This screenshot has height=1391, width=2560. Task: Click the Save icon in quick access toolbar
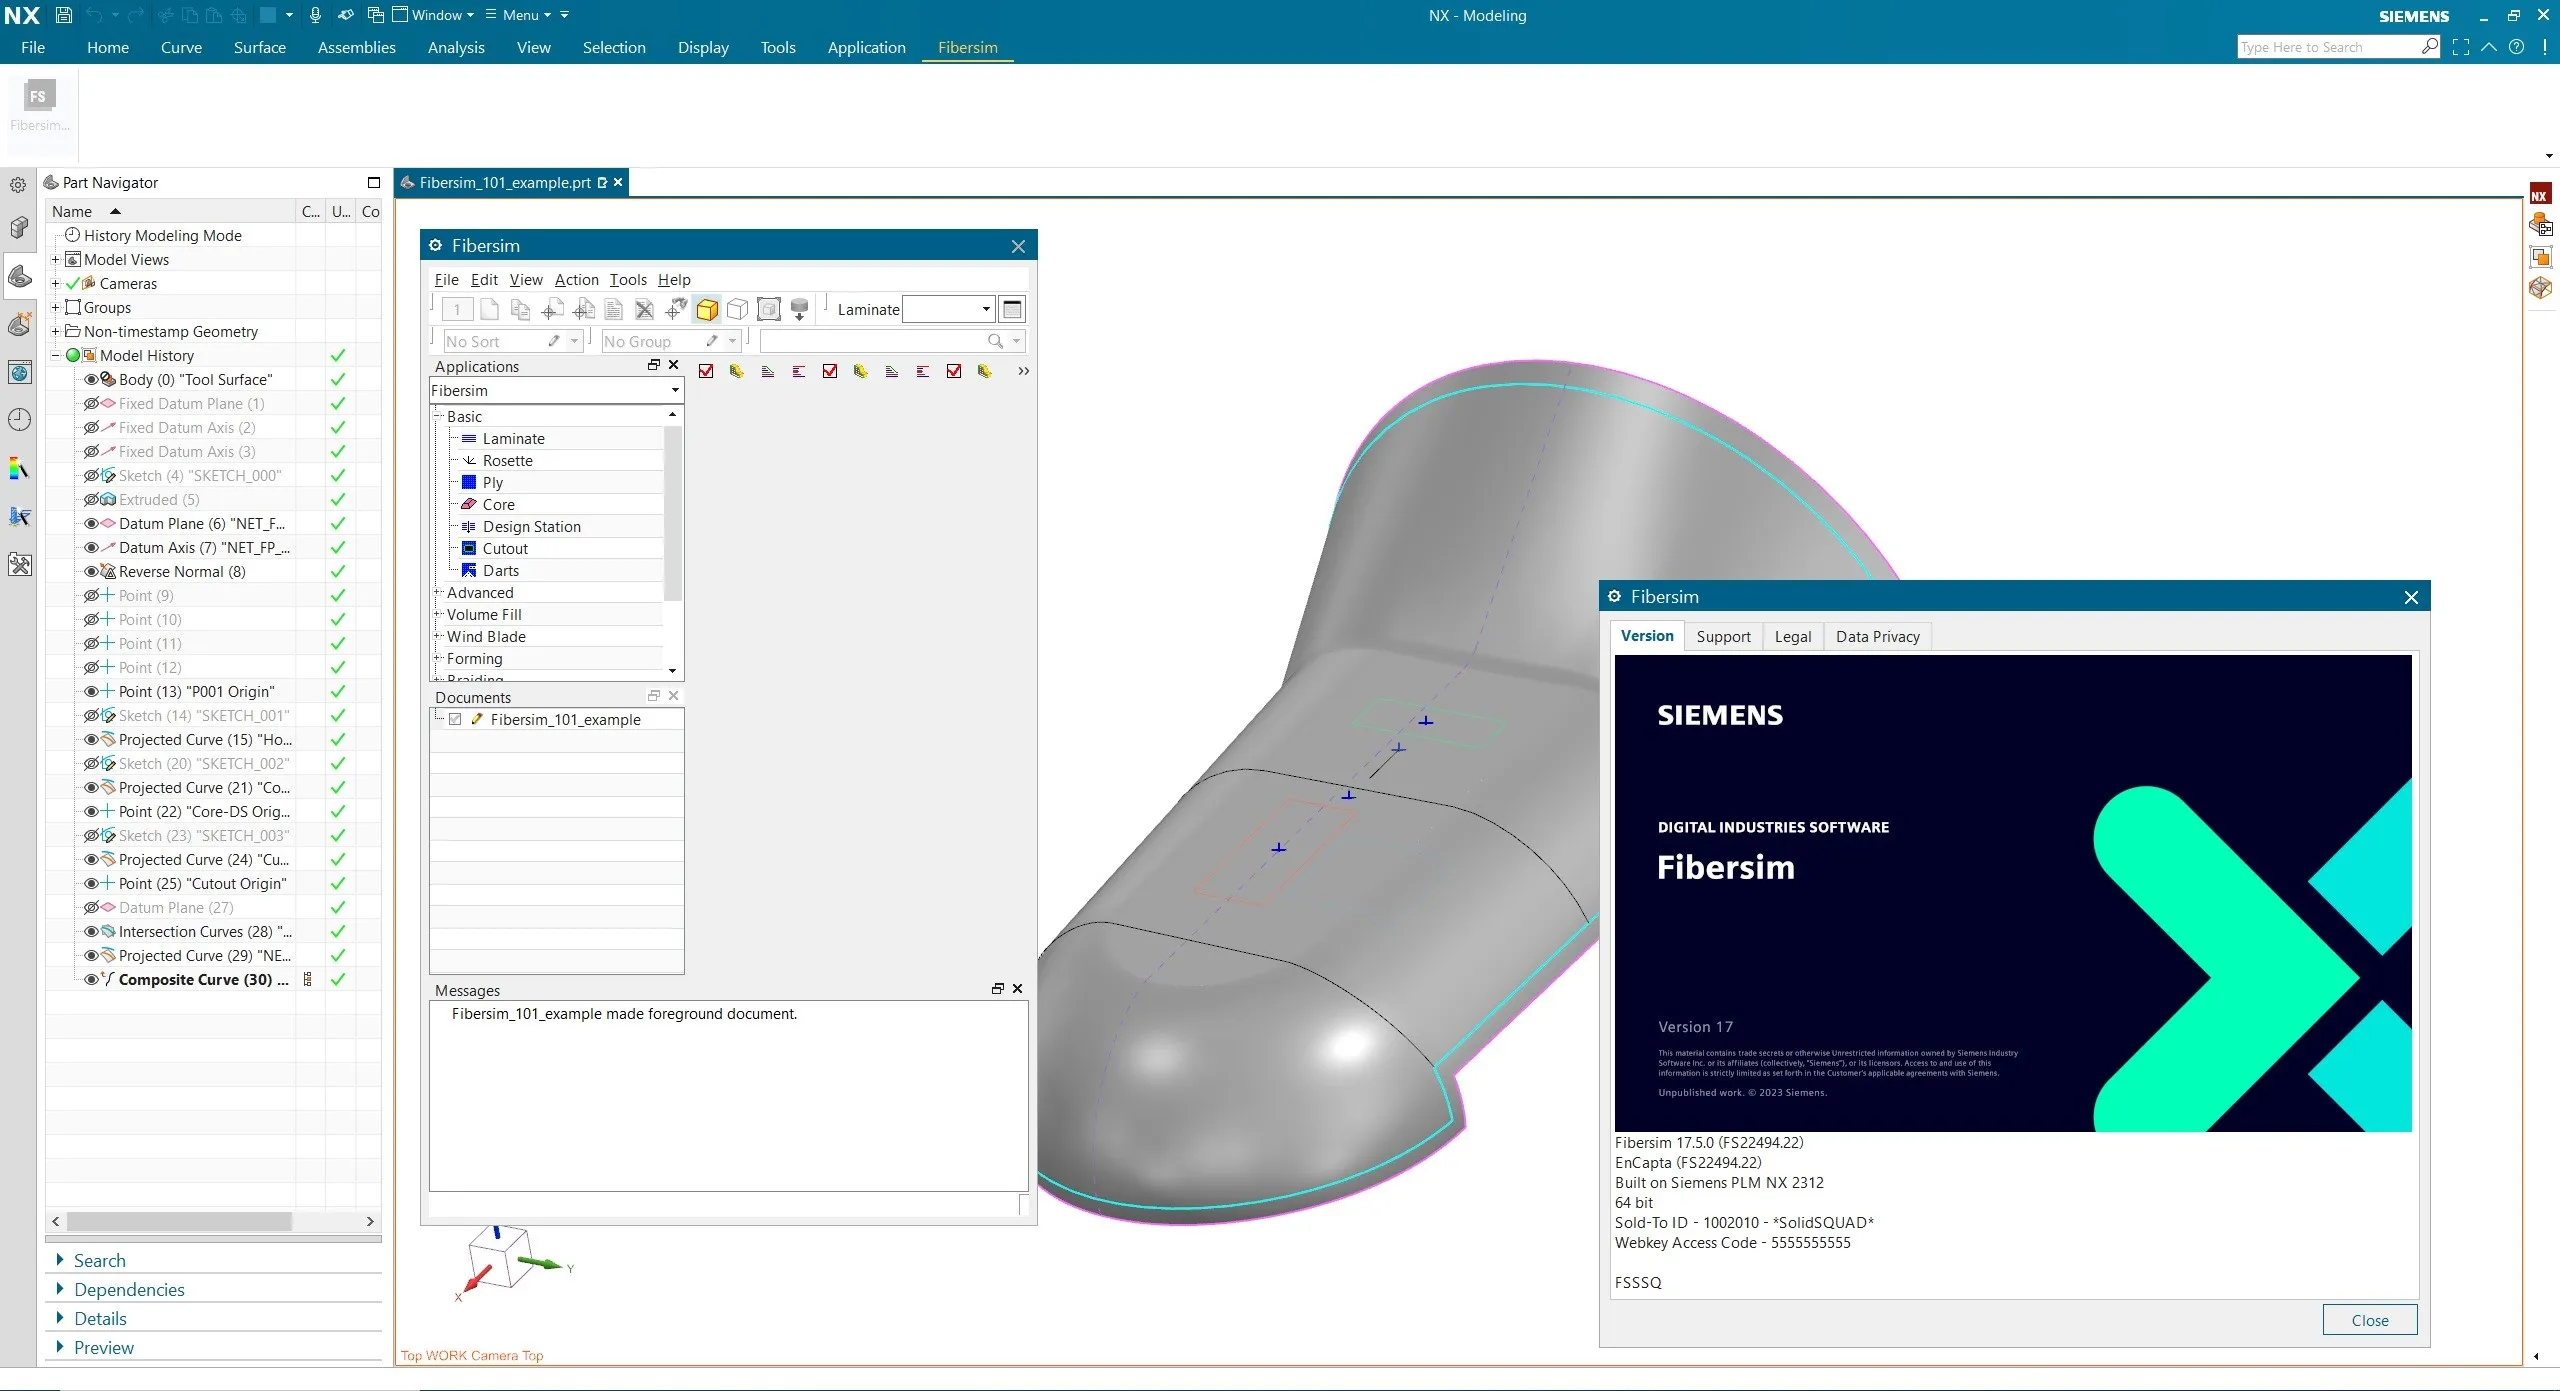coord(63,15)
